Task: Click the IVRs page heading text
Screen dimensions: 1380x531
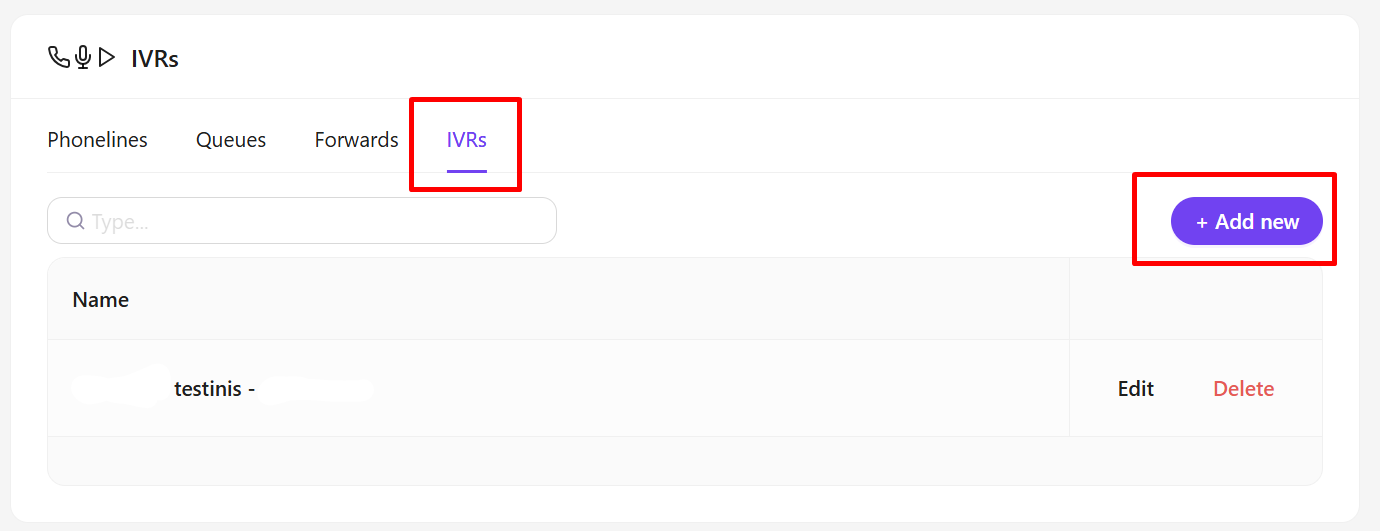Action: pos(155,59)
